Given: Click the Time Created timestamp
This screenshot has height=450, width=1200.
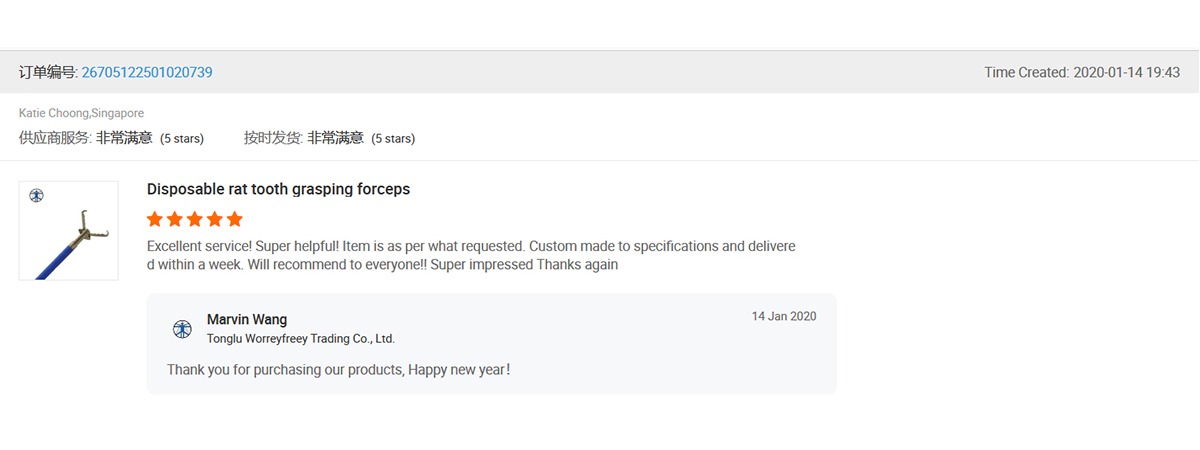Looking at the screenshot, I should point(1082,72).
